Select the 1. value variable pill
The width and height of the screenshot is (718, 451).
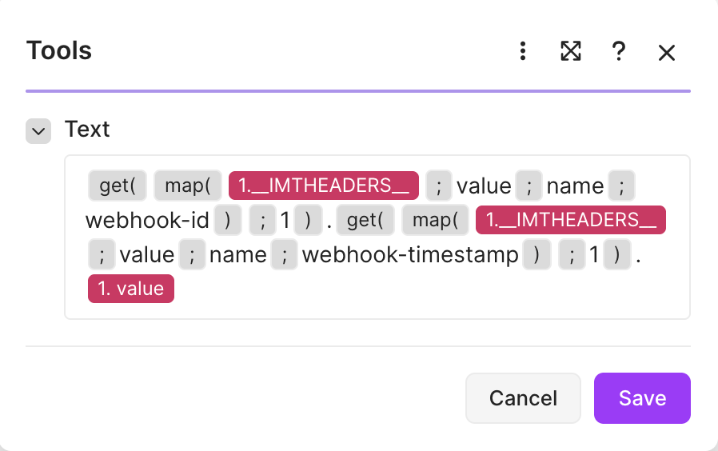[x=131, y=288]
